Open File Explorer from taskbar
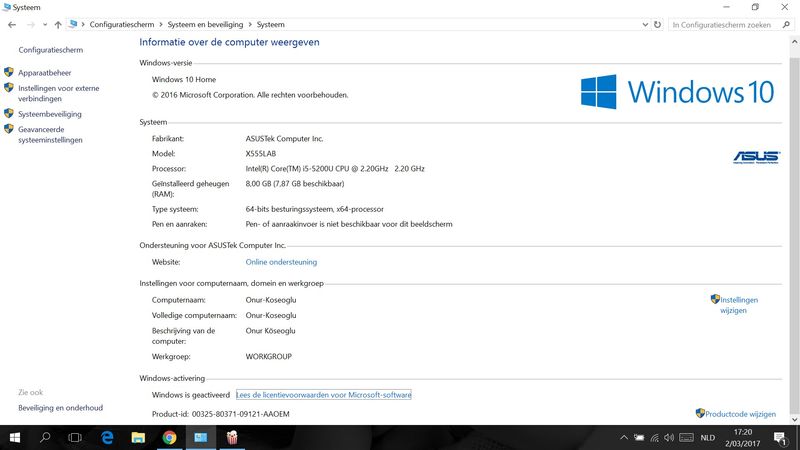Viewport: 800px width, 450px height. (x=138, y=437)
